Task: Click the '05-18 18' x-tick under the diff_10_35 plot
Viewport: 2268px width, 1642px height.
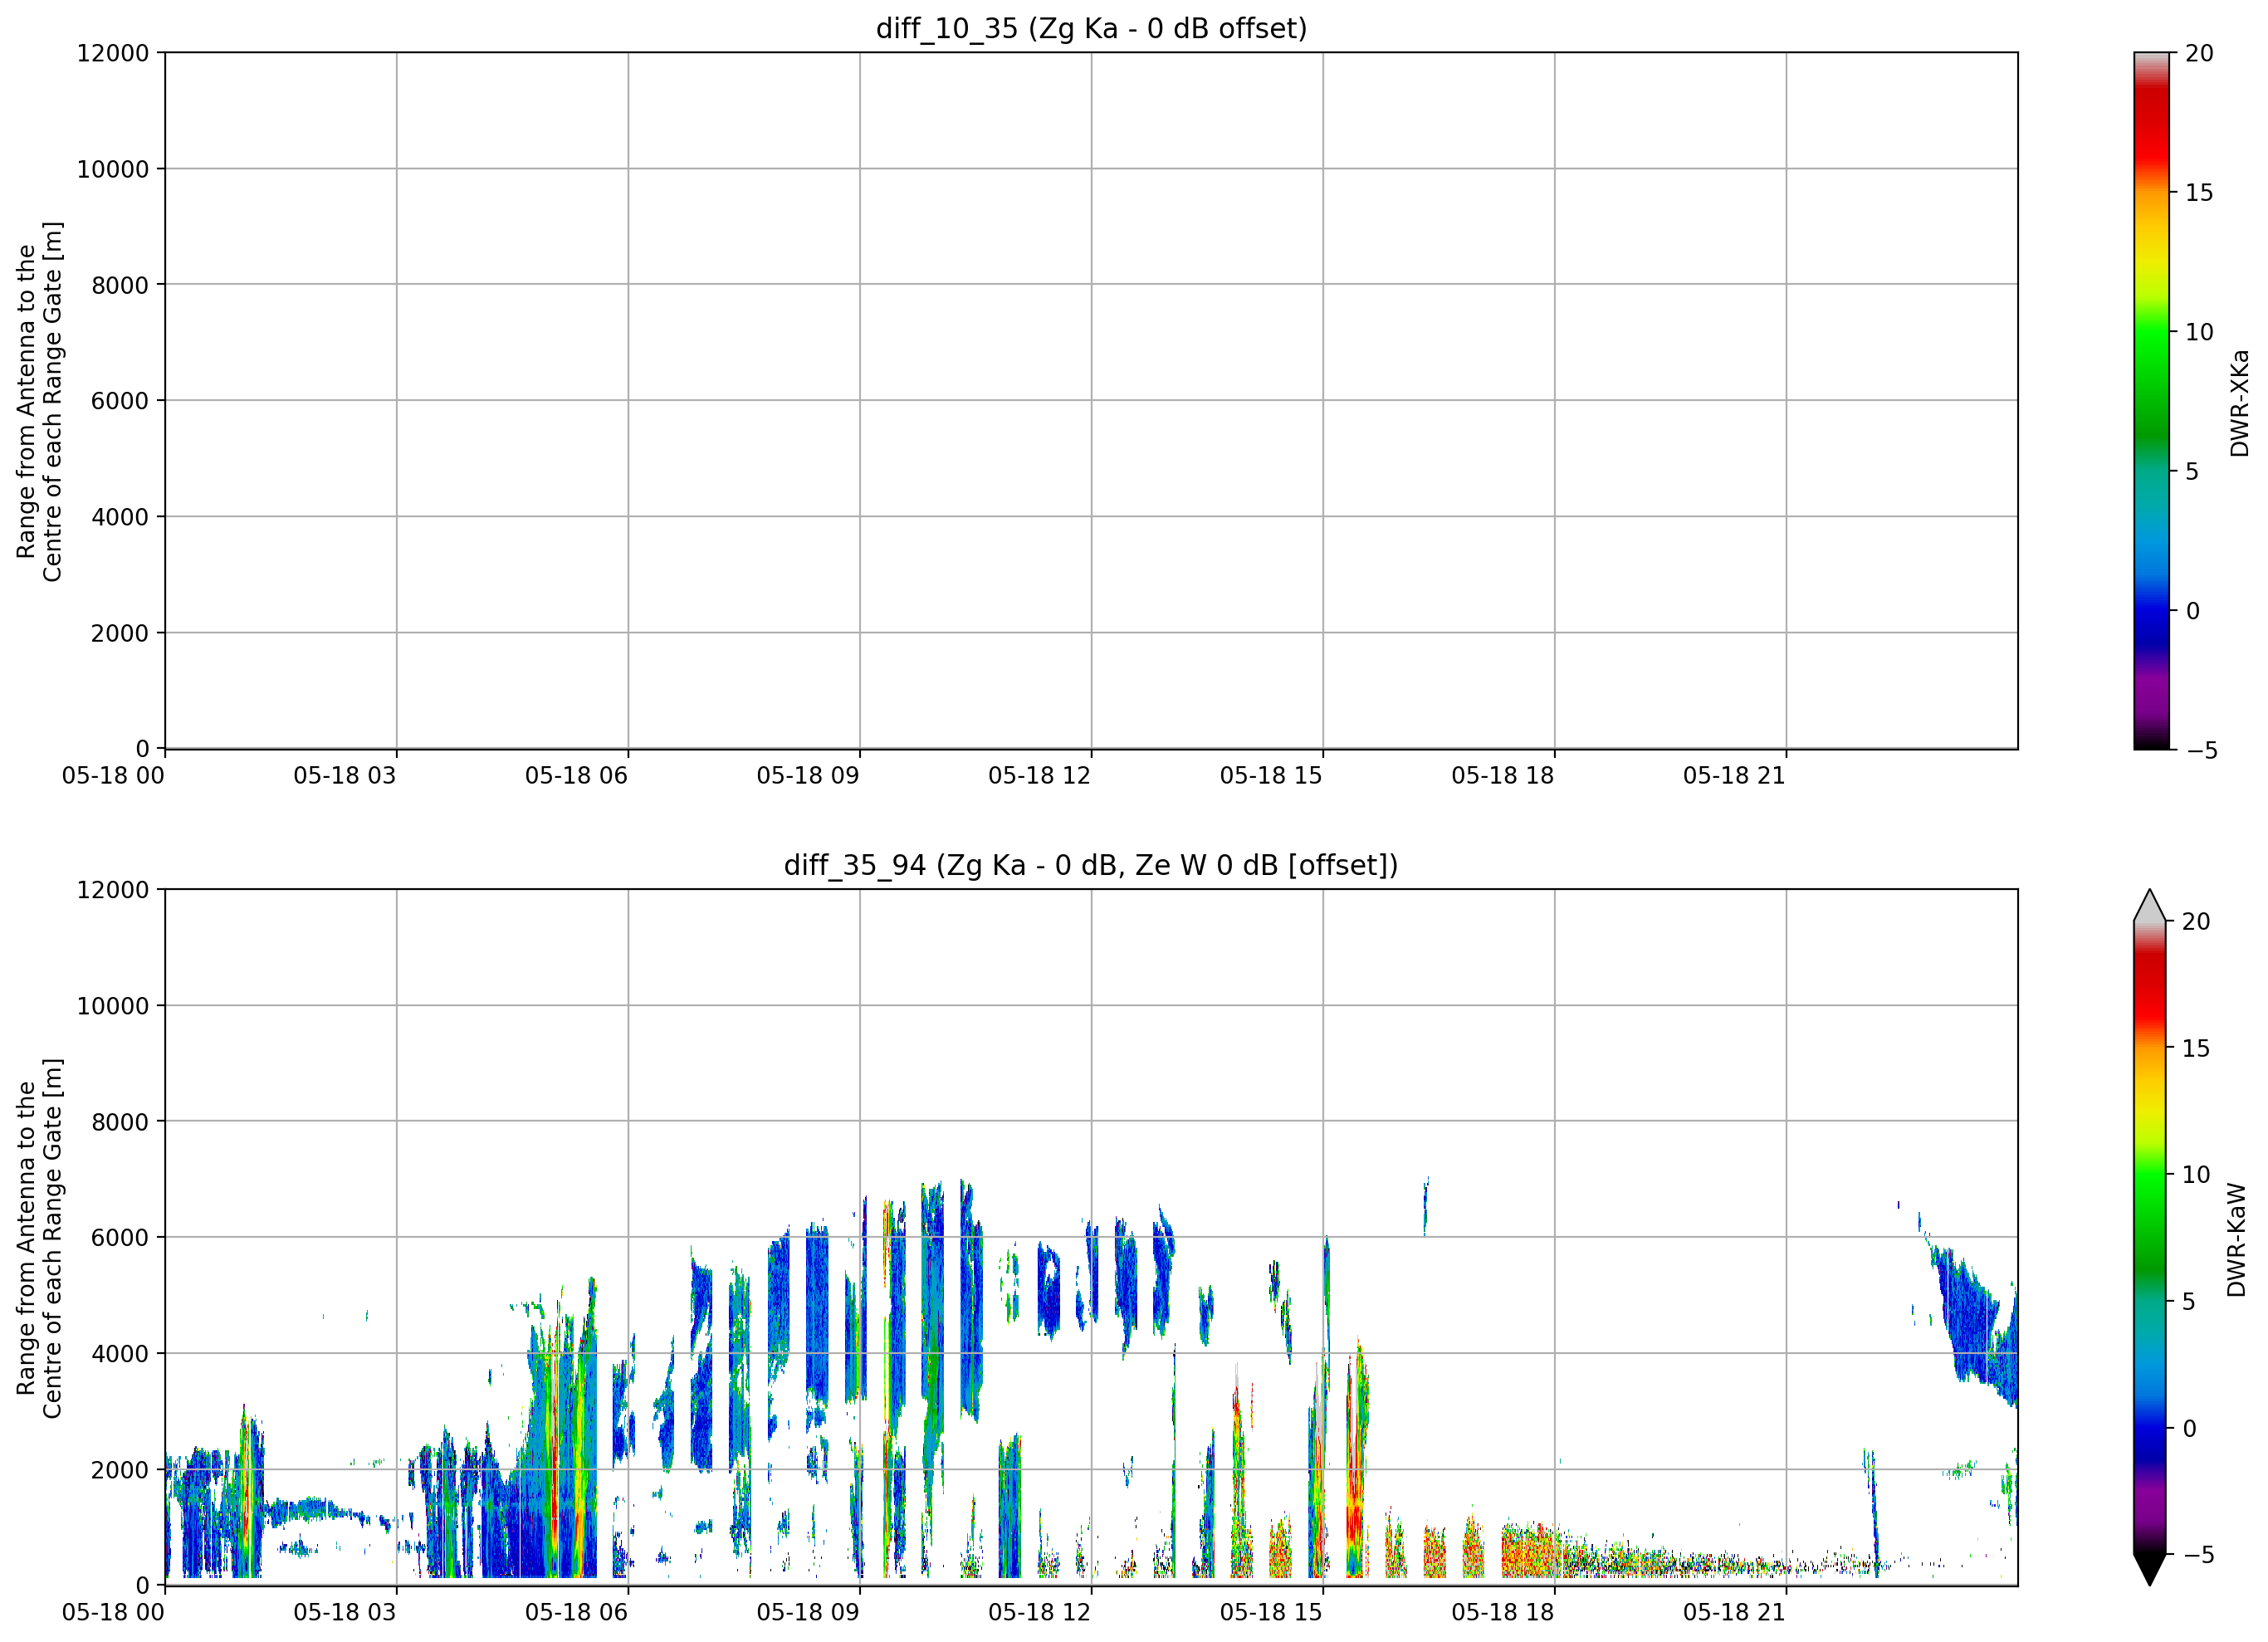Action: tap(1503, 776)
